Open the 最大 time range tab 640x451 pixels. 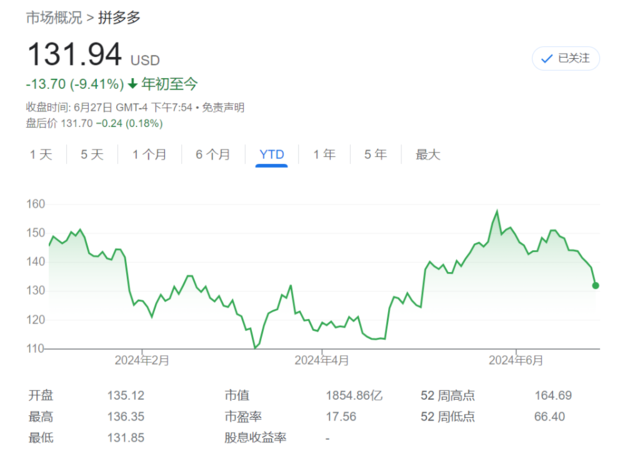pos(428,154)
